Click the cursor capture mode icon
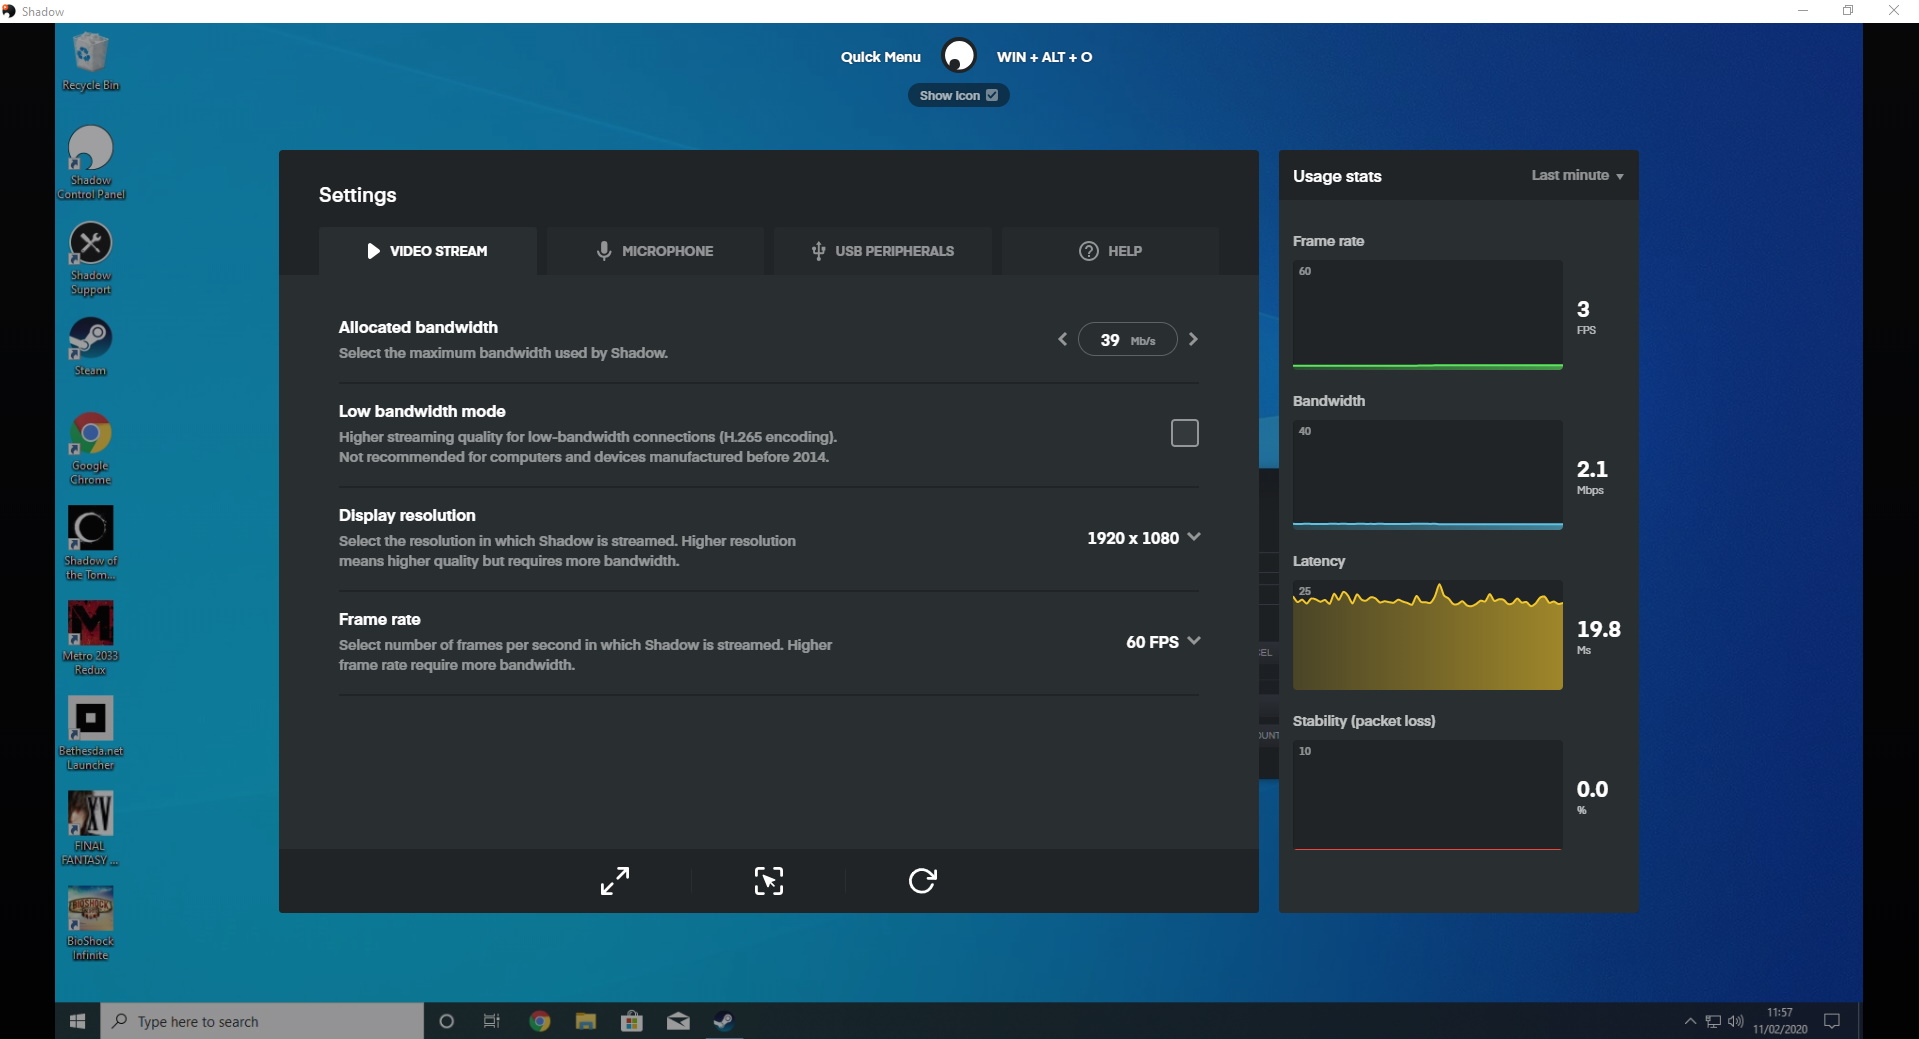 point(769,881)
